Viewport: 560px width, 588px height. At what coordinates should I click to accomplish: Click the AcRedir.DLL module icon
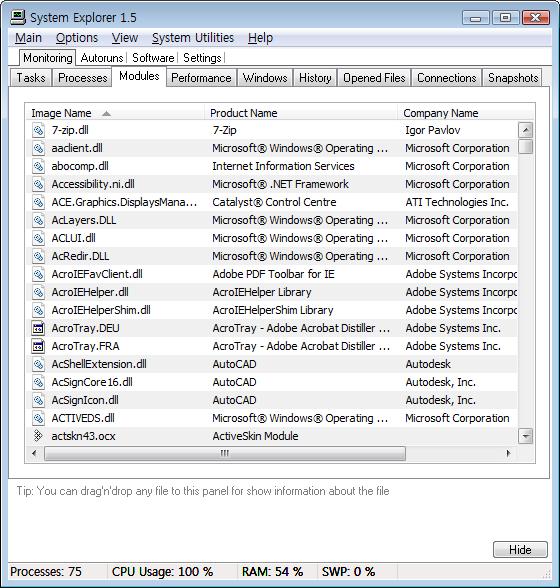(38, 256)
